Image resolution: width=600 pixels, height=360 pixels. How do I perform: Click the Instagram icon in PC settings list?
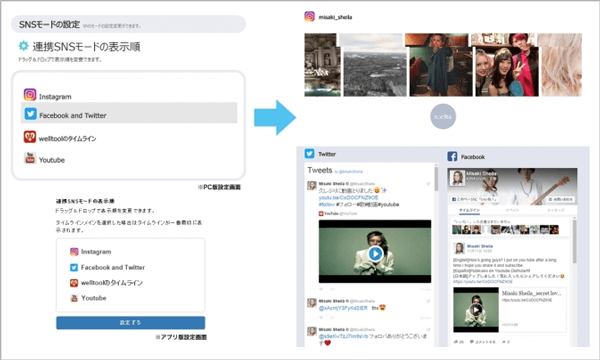click(30, 94)
